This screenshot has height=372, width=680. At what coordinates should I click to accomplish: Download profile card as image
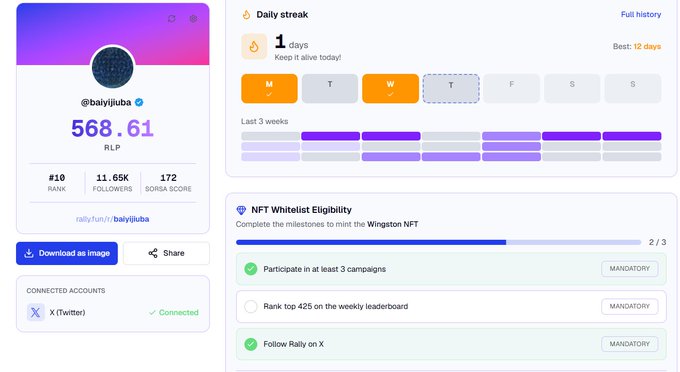pos(67,253)
